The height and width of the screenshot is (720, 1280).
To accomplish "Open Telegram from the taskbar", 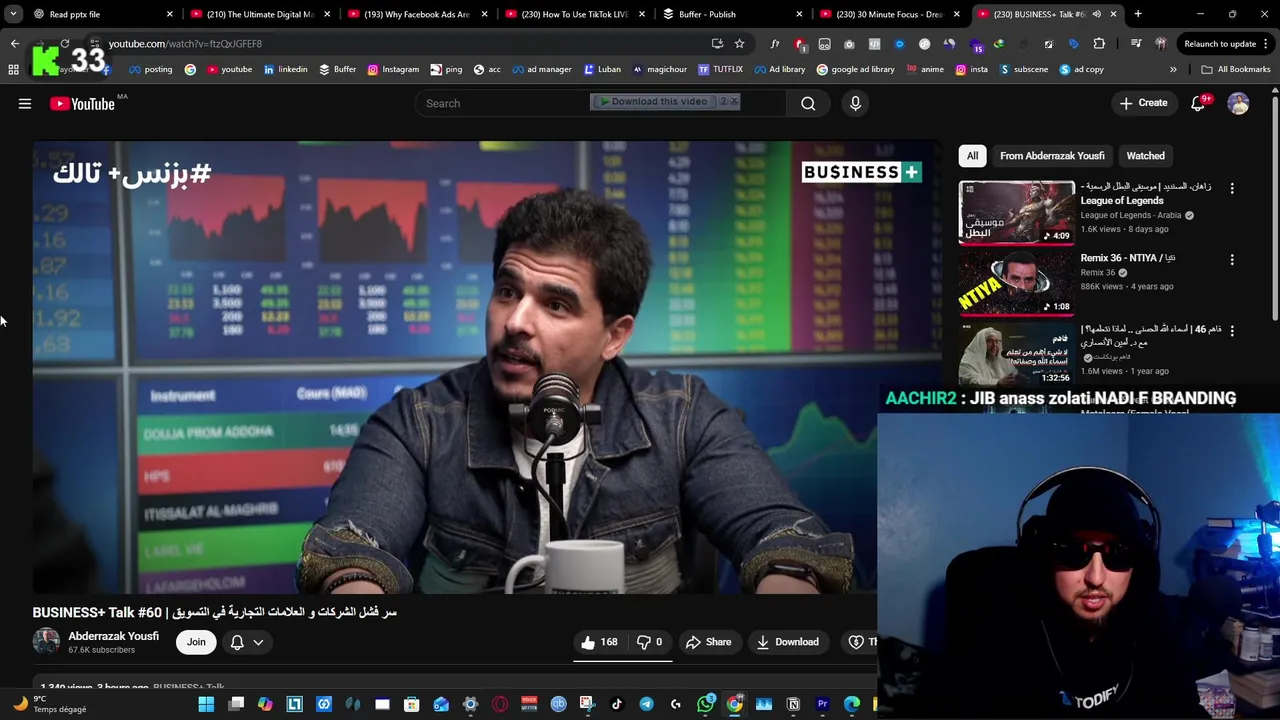I will click(646, 704).
